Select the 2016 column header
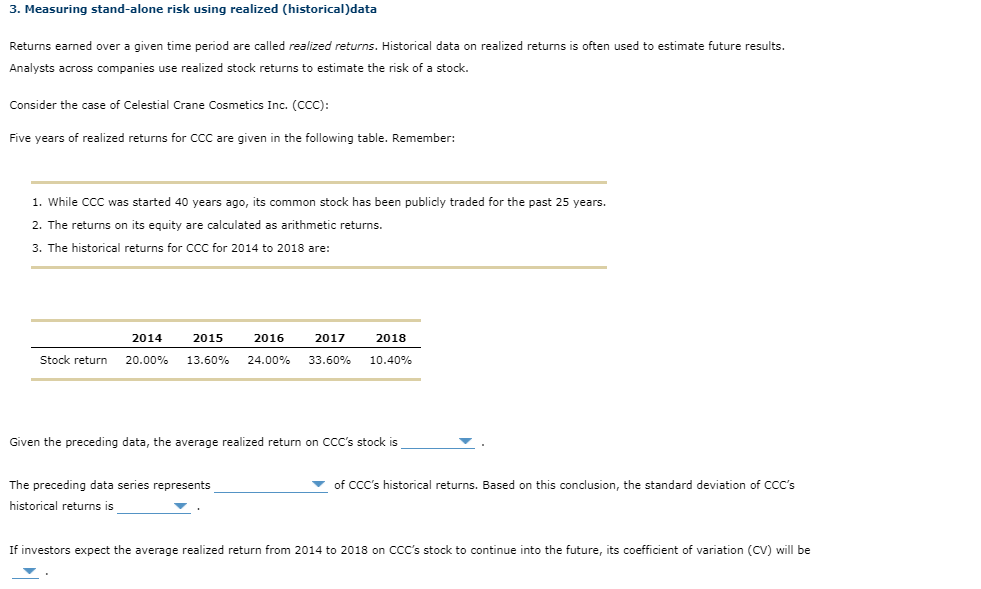 [x=269, y=338]
